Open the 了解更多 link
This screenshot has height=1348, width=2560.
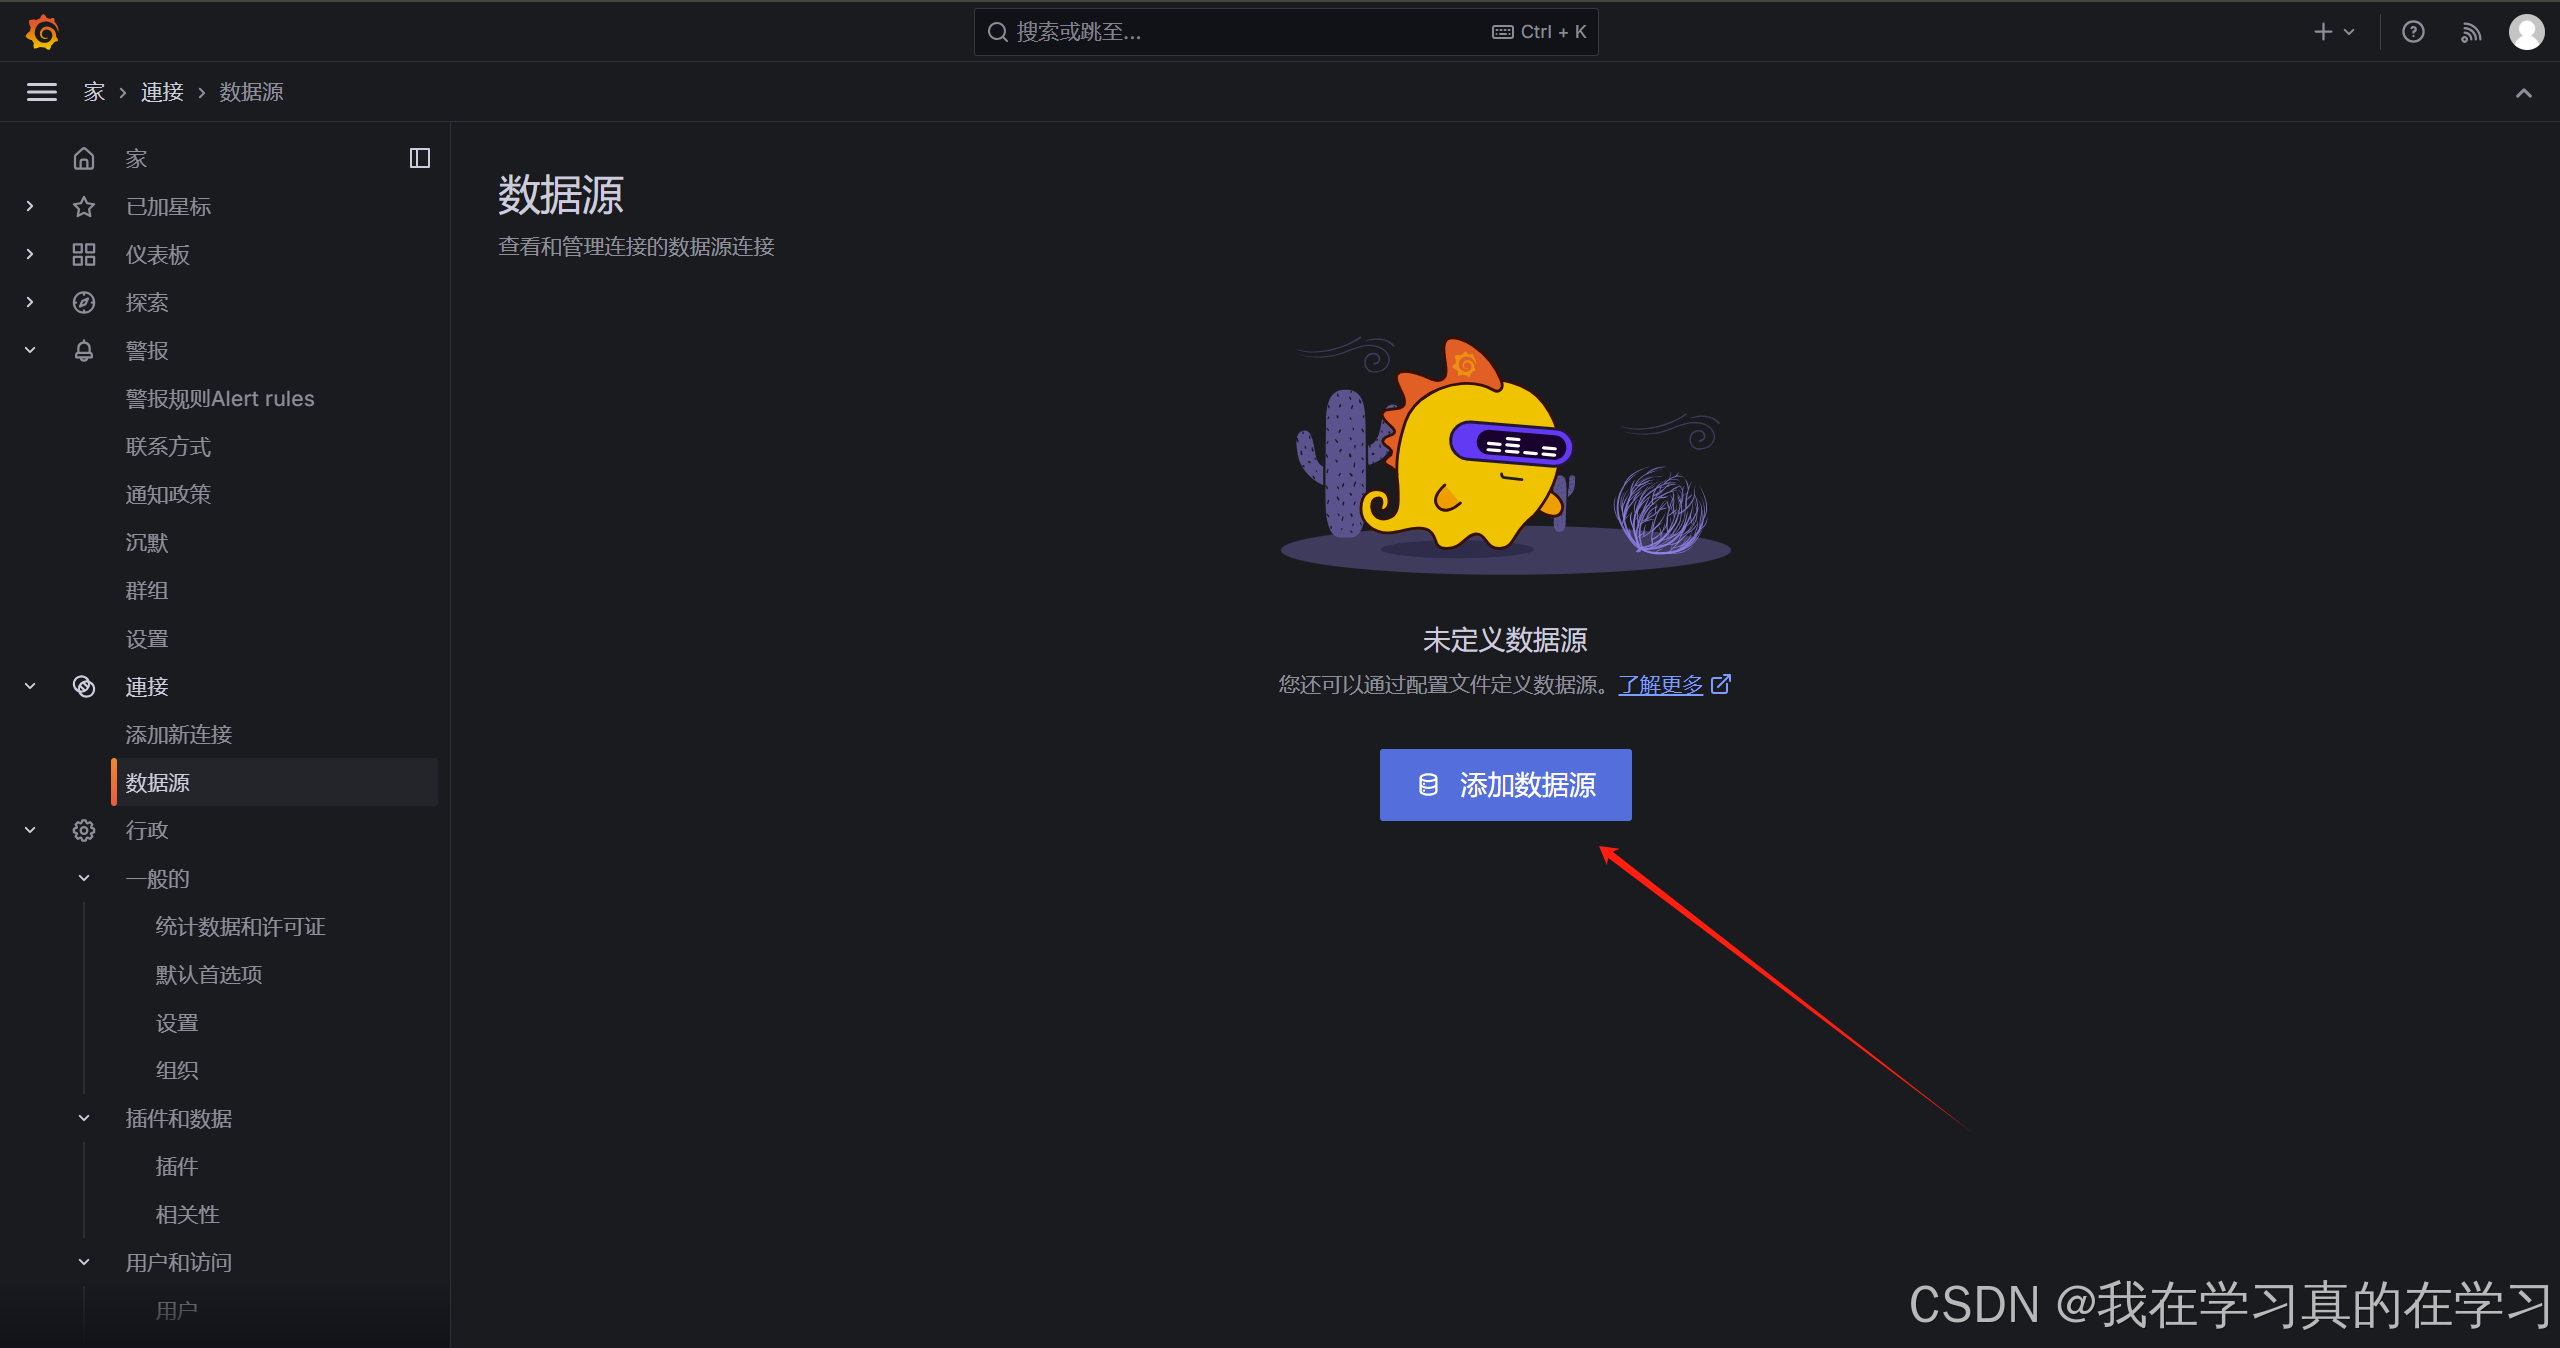pyautogui.click(x=1660, y=685)
